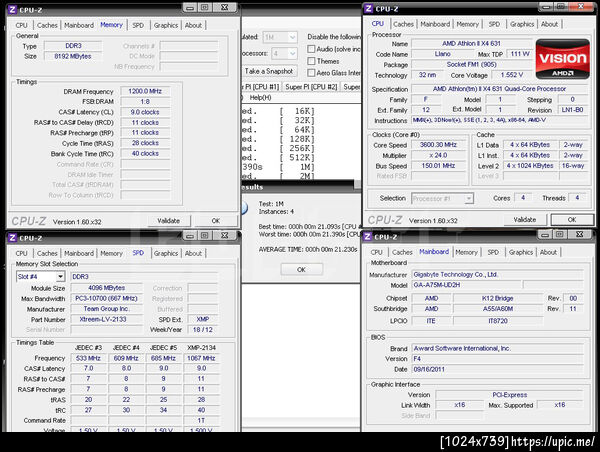Open Graphics tab in Memory window

pos(166,25)
